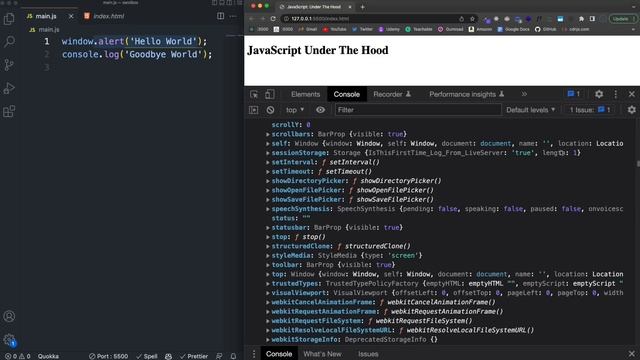Click the Quokka status bar item

click(x=48, y=356)
